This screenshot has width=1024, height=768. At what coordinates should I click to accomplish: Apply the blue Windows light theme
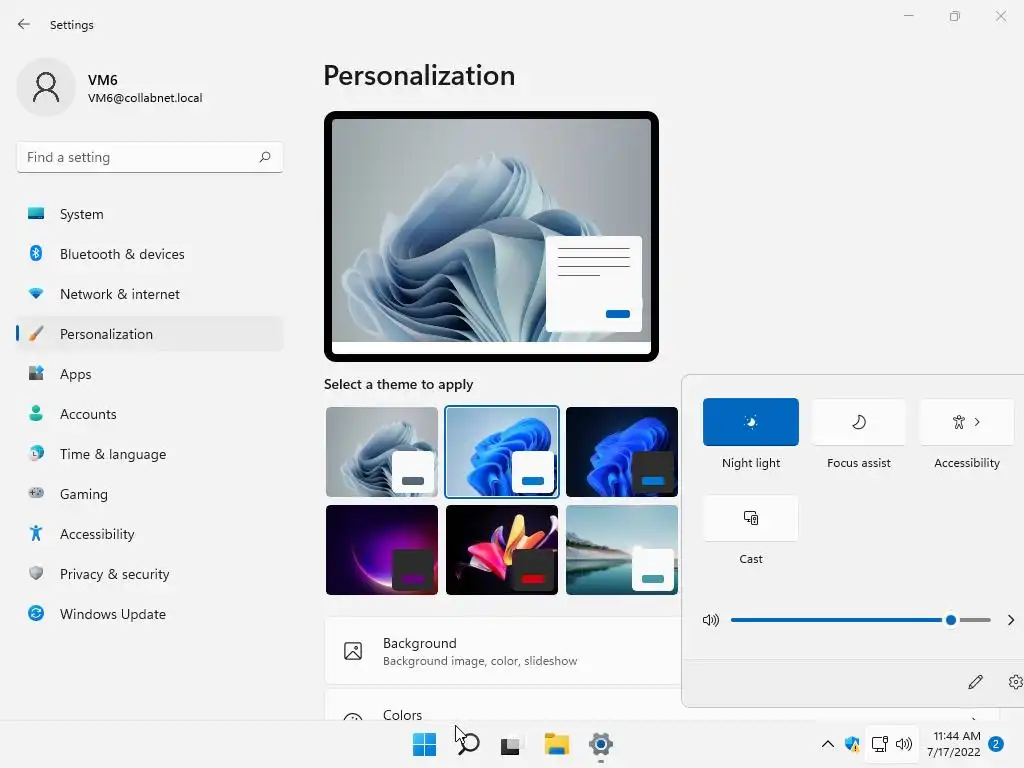click(x=502, y=452)
